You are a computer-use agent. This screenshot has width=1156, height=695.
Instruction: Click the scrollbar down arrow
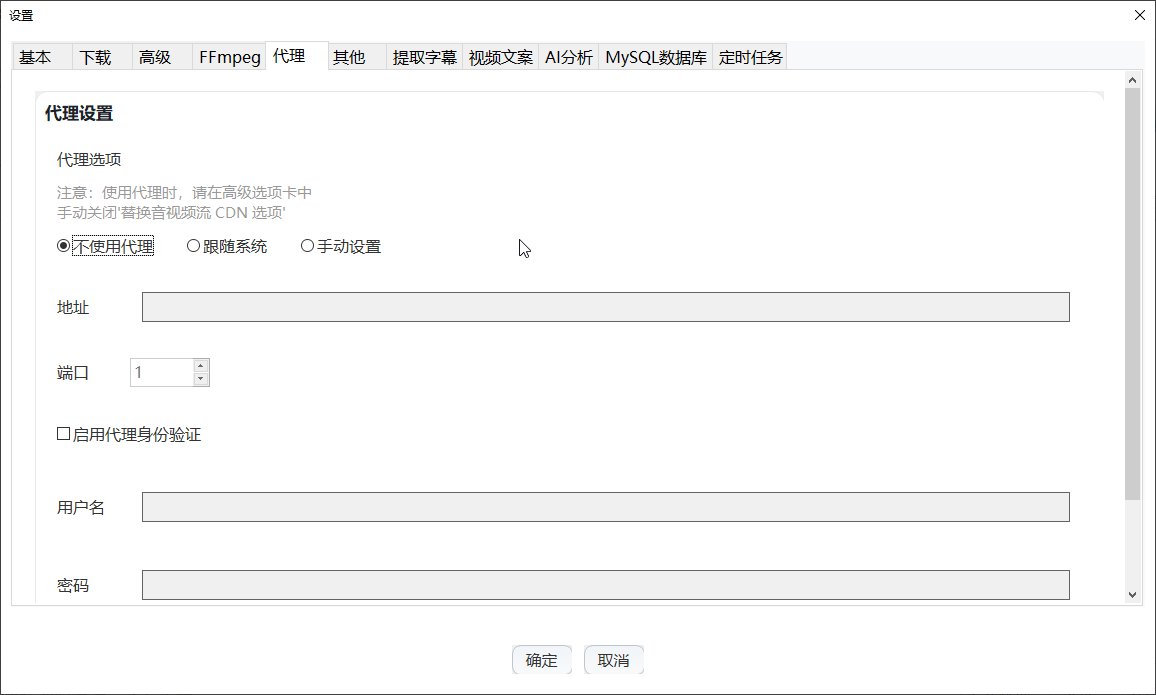(x=1132, y=594)
